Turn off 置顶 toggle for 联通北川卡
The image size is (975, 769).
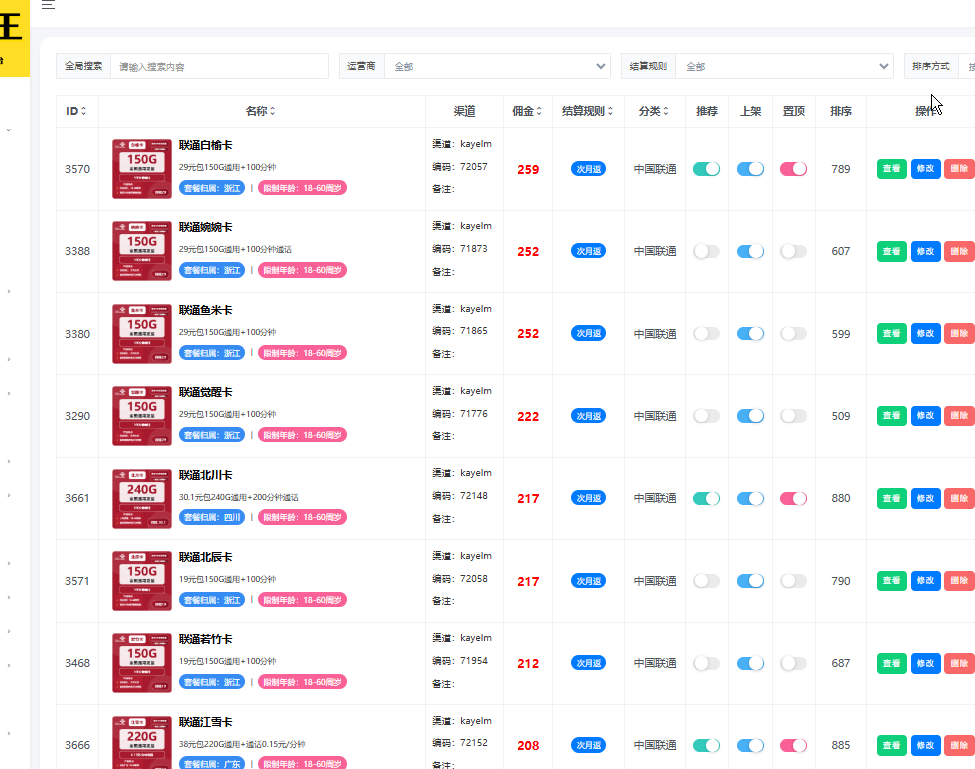click(x=793, y=498)
